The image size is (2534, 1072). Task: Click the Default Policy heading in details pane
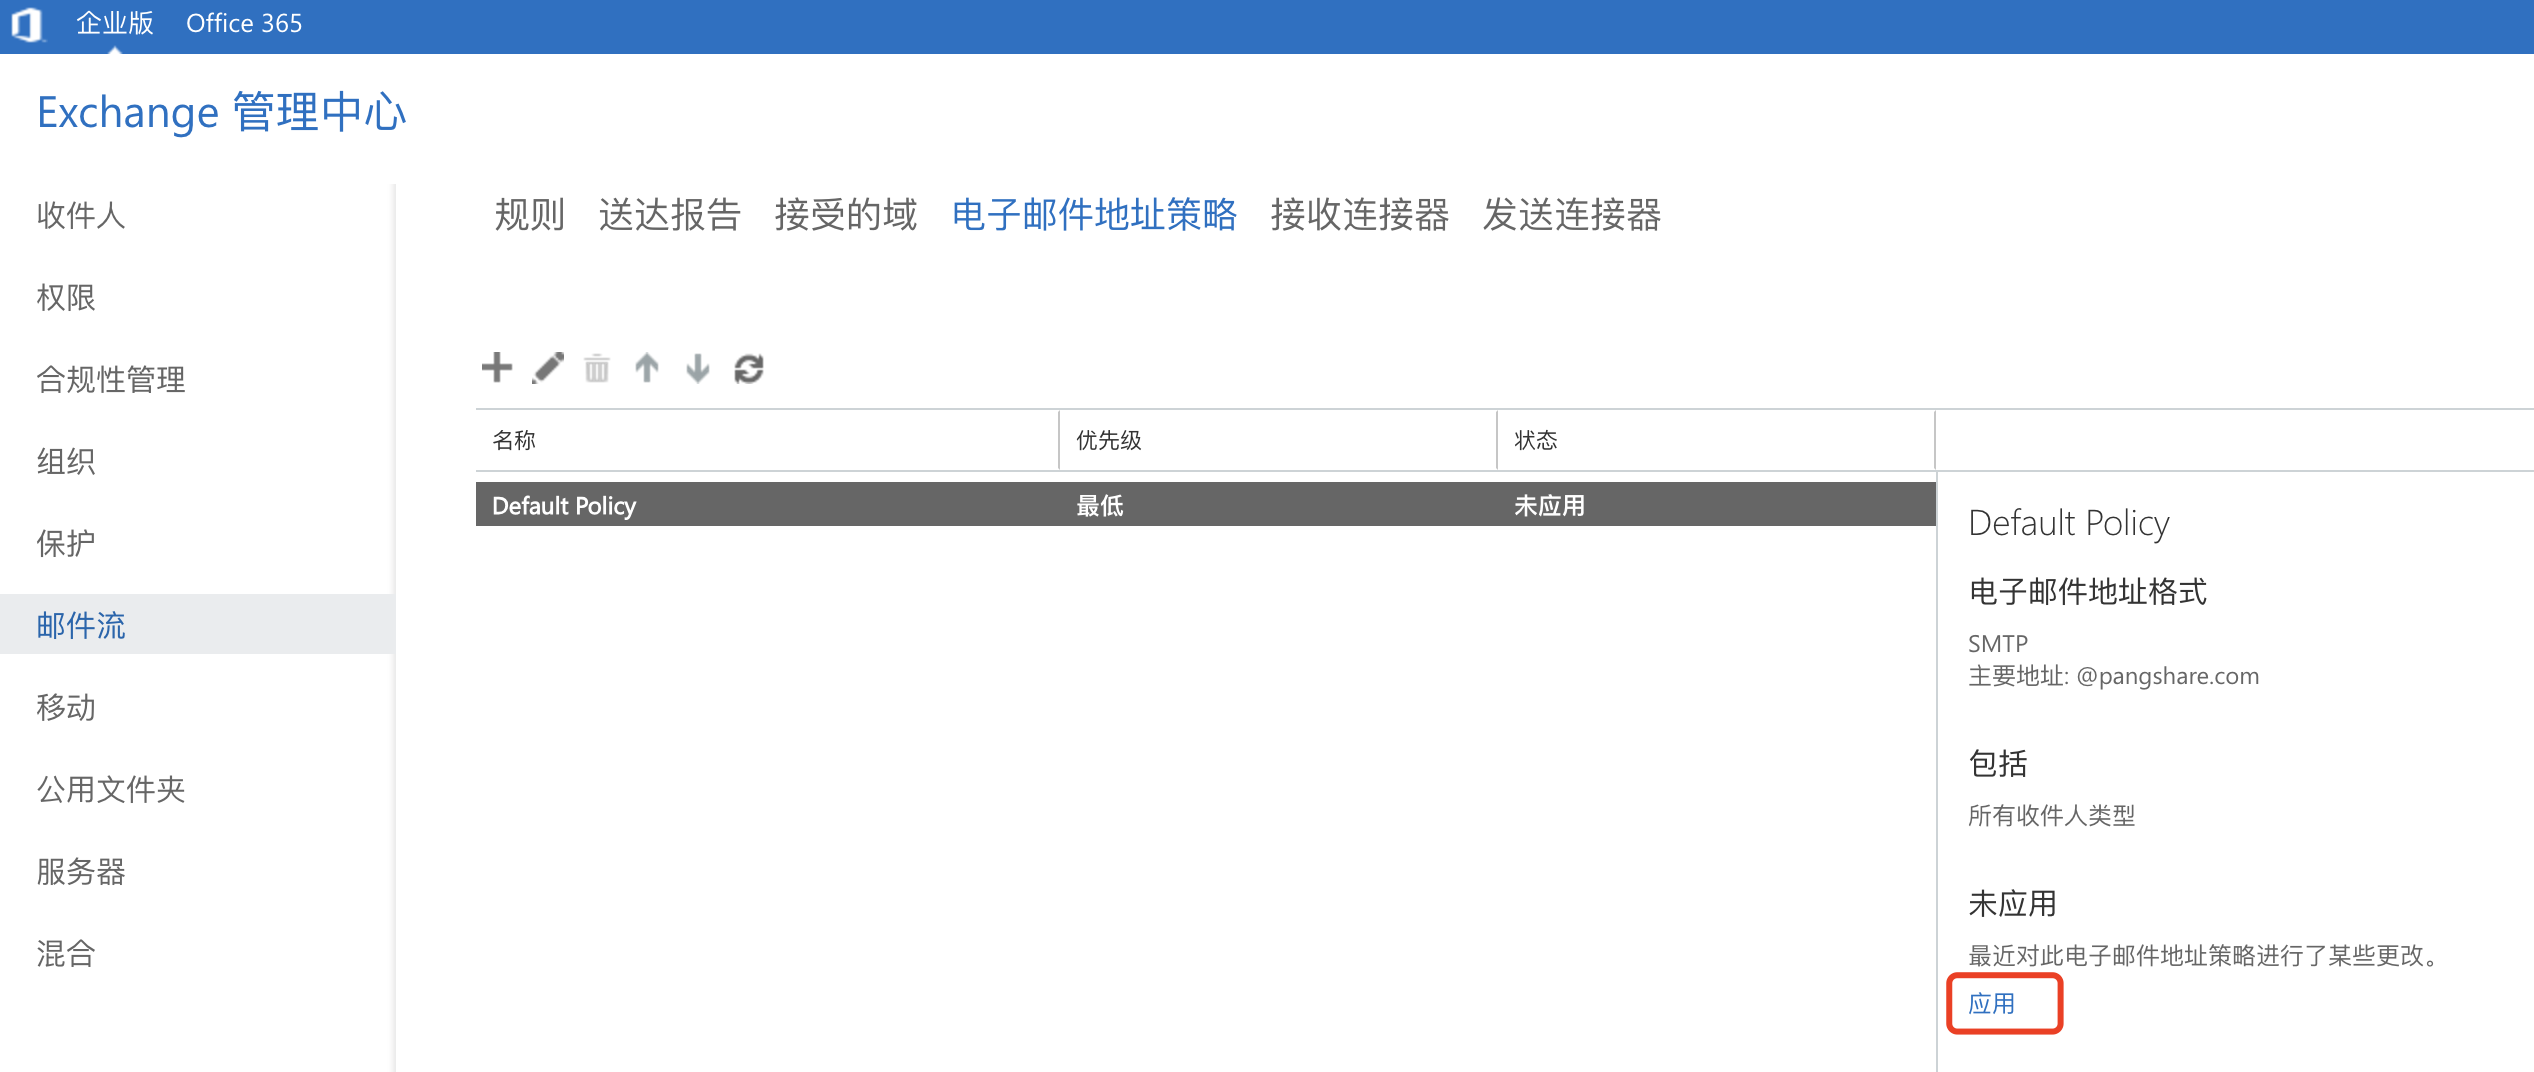(2069, 523)
